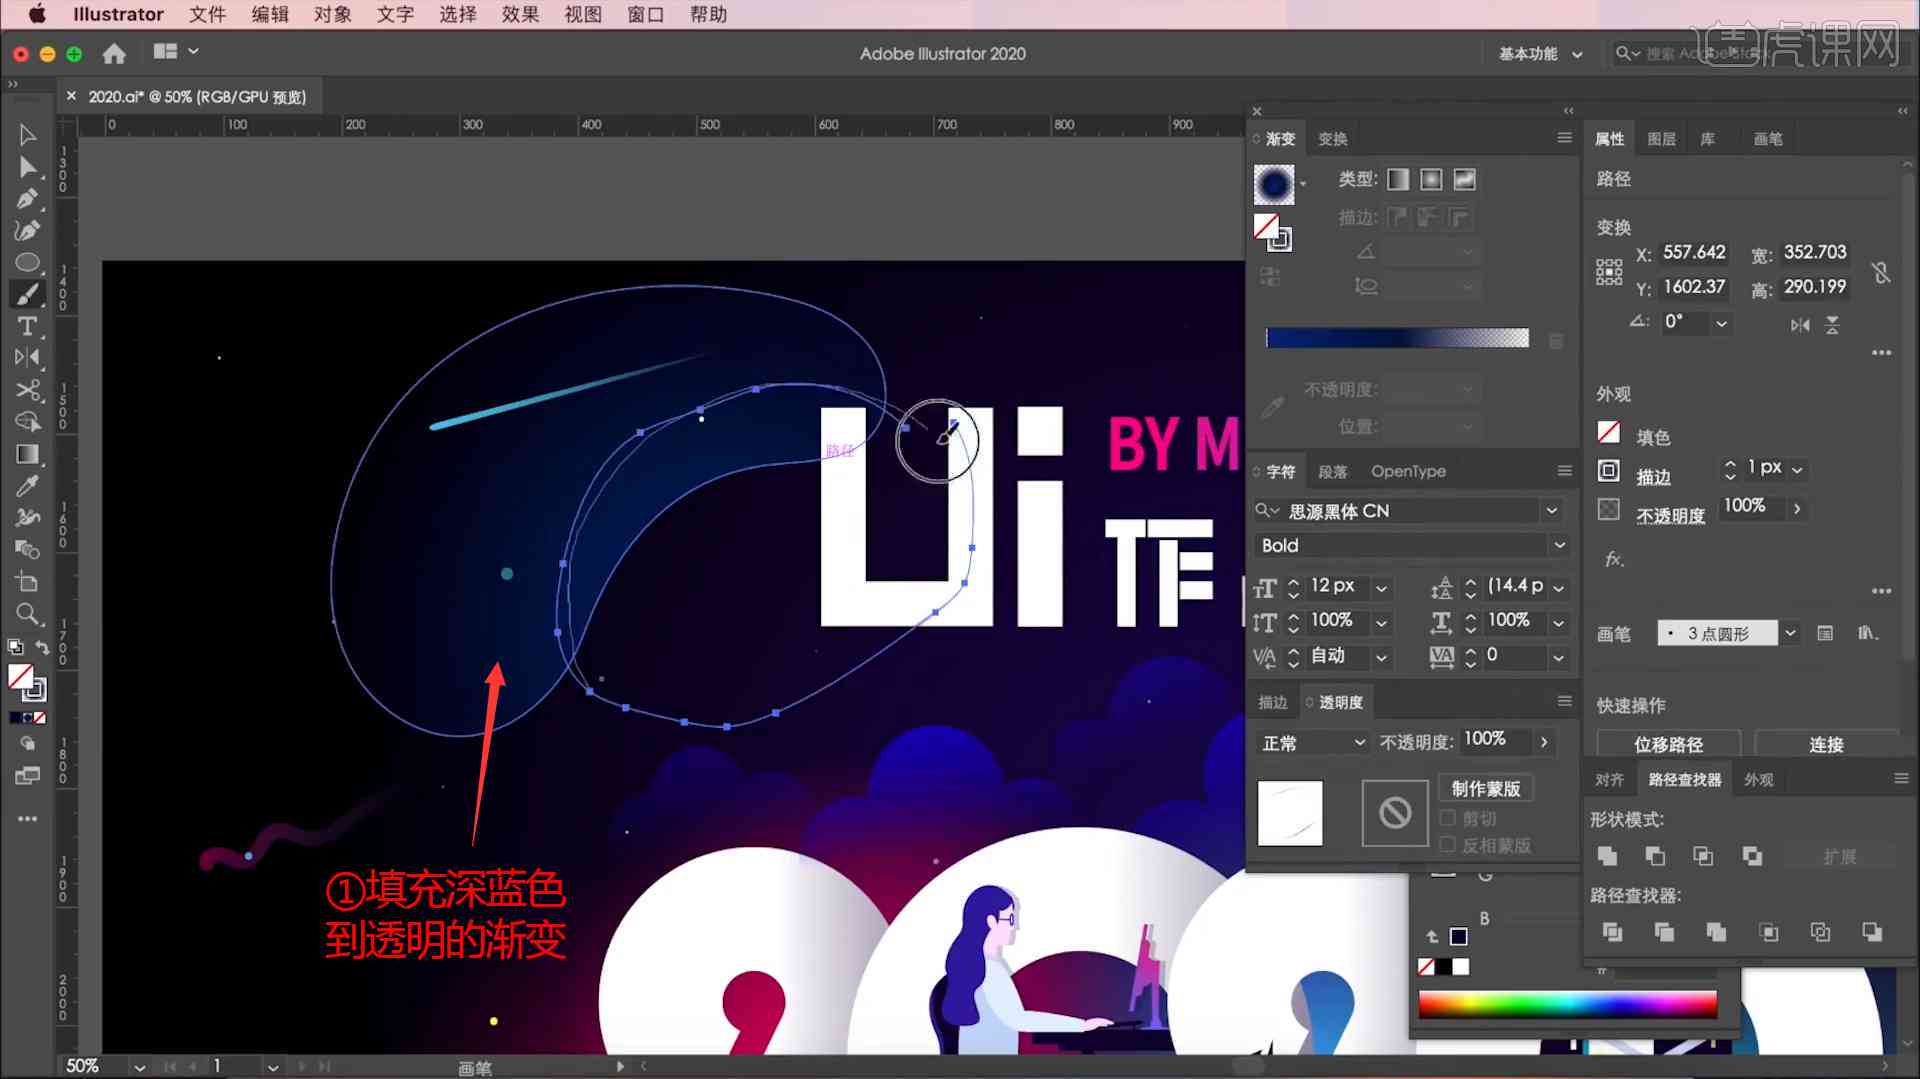Open the 效果 menu

(x=520, y=14)
